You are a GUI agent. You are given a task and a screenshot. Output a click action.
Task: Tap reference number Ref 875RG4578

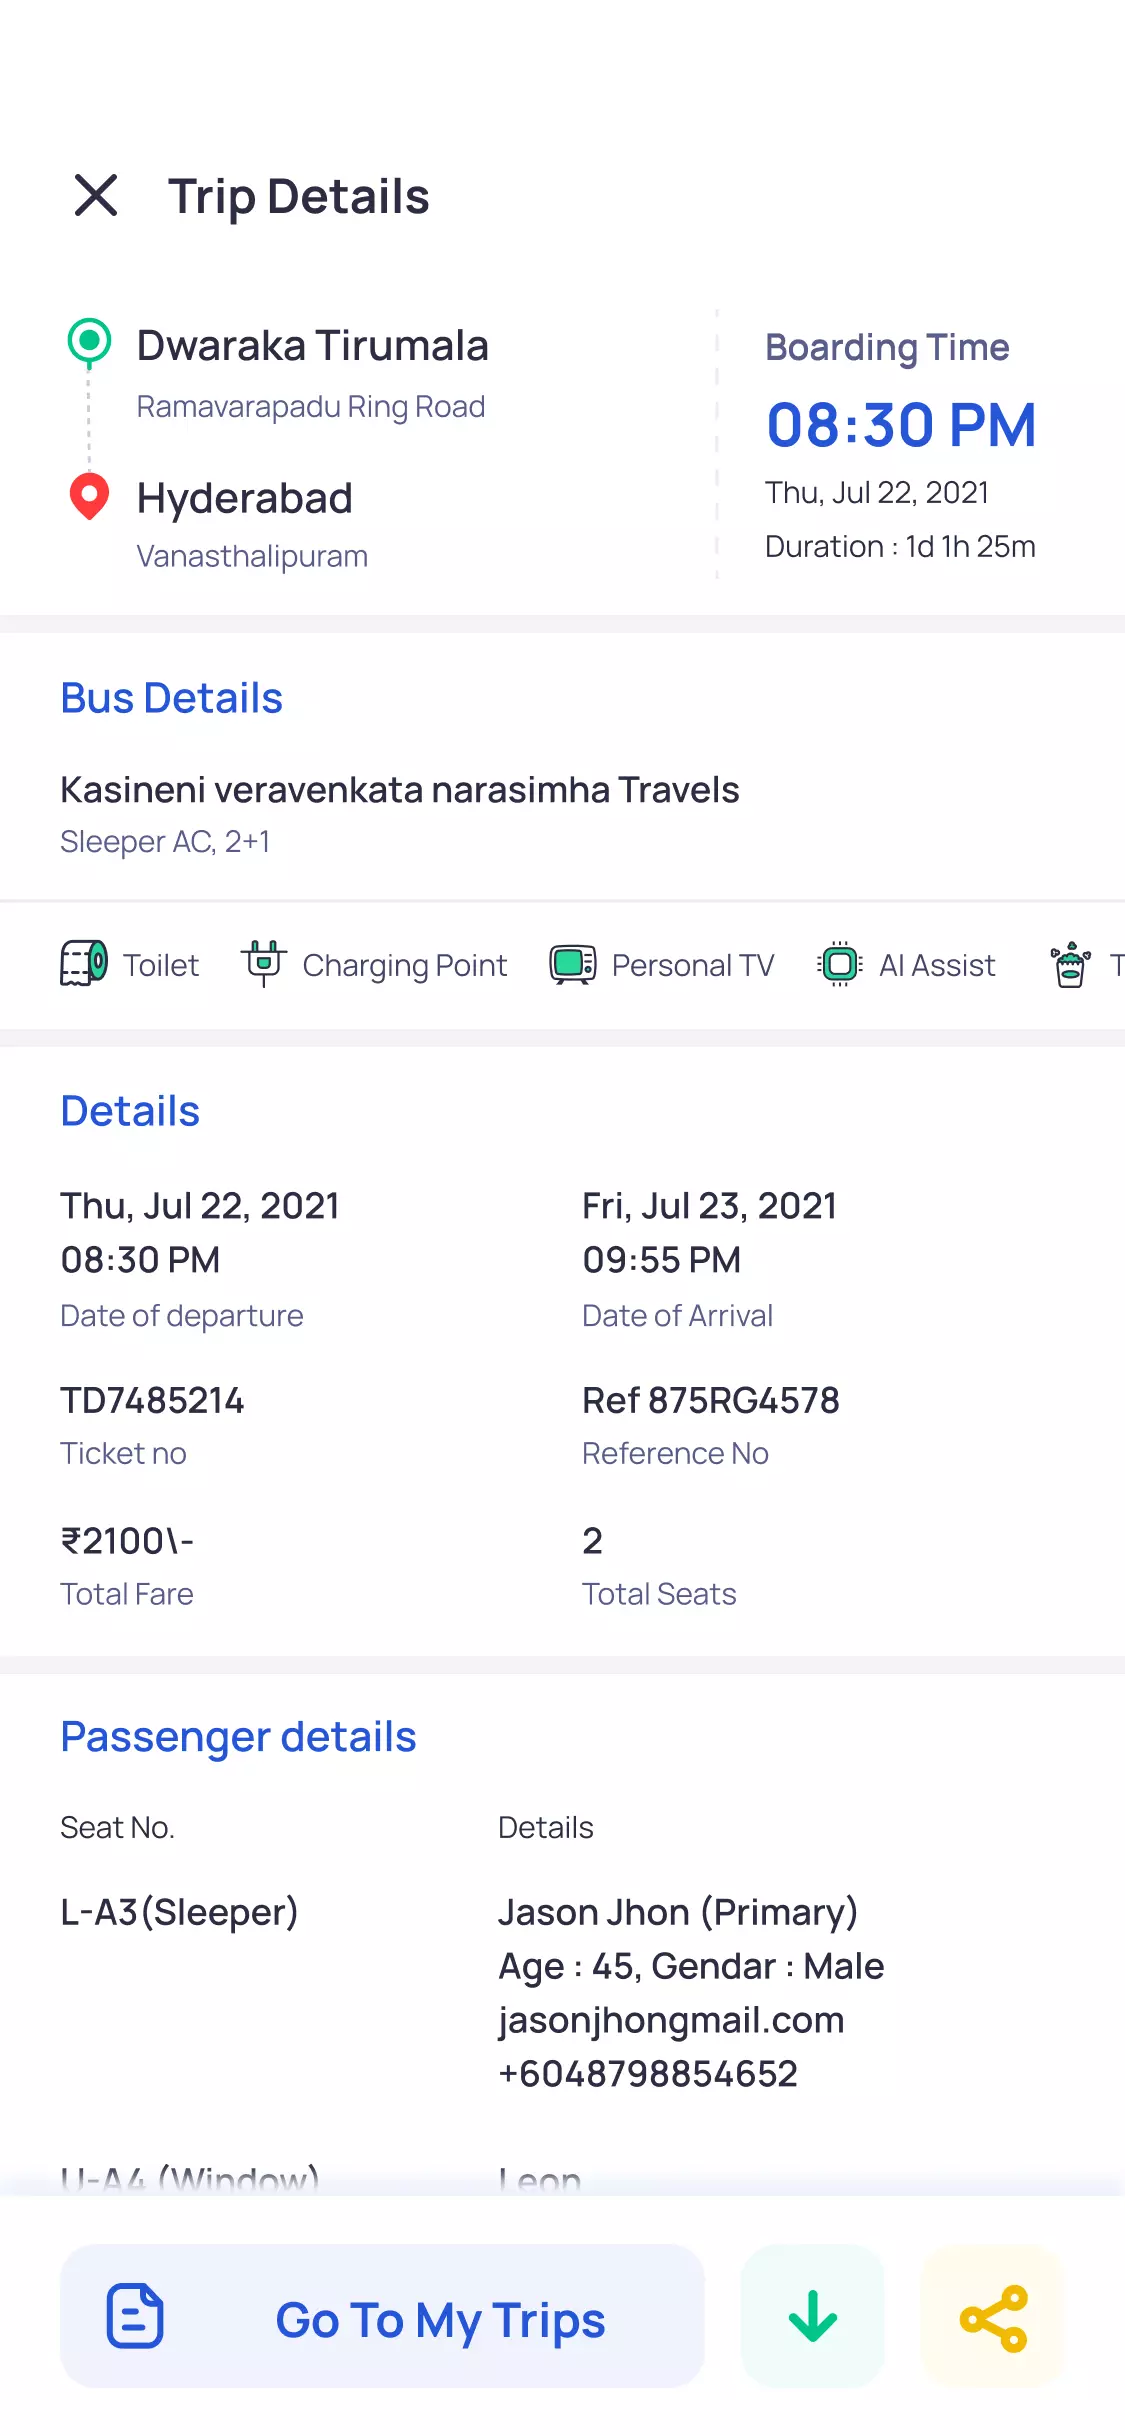click(711, 1400)
